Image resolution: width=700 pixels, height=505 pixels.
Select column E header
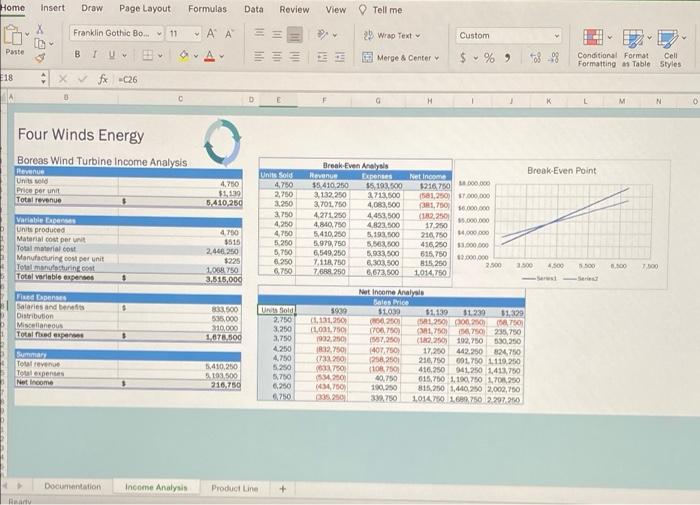(x=279, y=100)
